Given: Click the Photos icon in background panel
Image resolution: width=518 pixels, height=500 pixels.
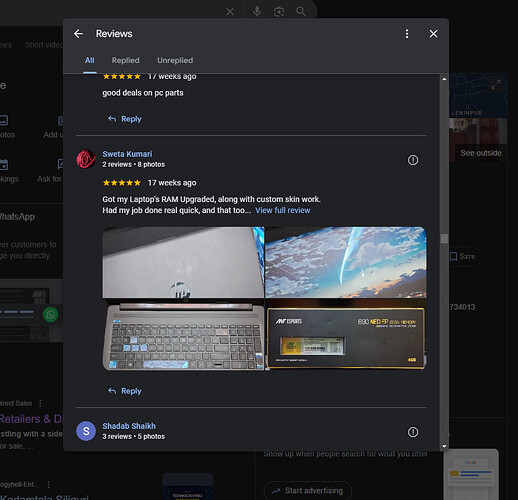Looking at the screenshot, I should tap(4, 120).
